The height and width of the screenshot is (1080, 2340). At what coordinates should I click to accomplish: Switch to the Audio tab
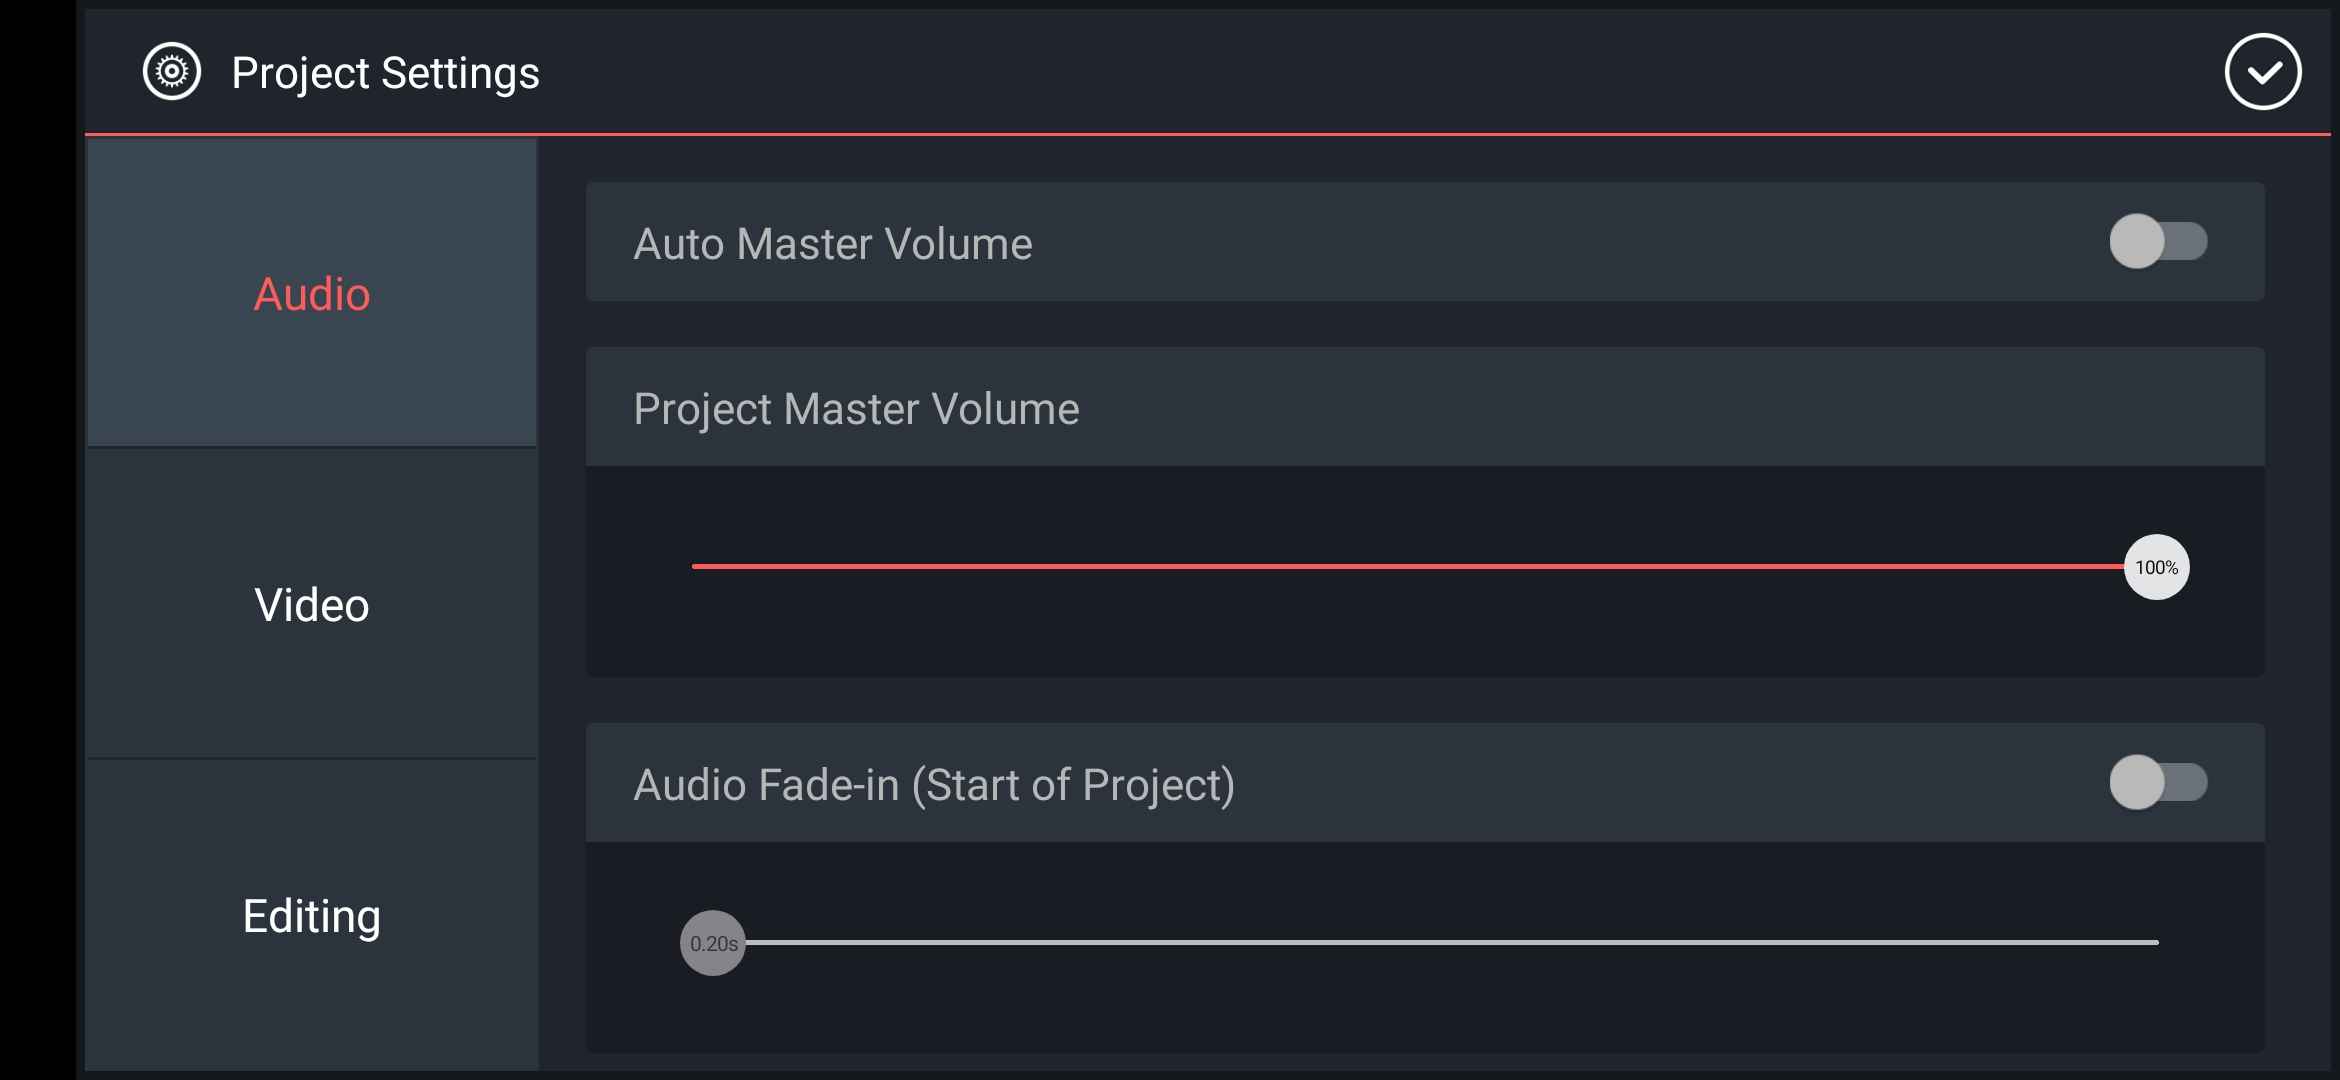pos(312,294)
